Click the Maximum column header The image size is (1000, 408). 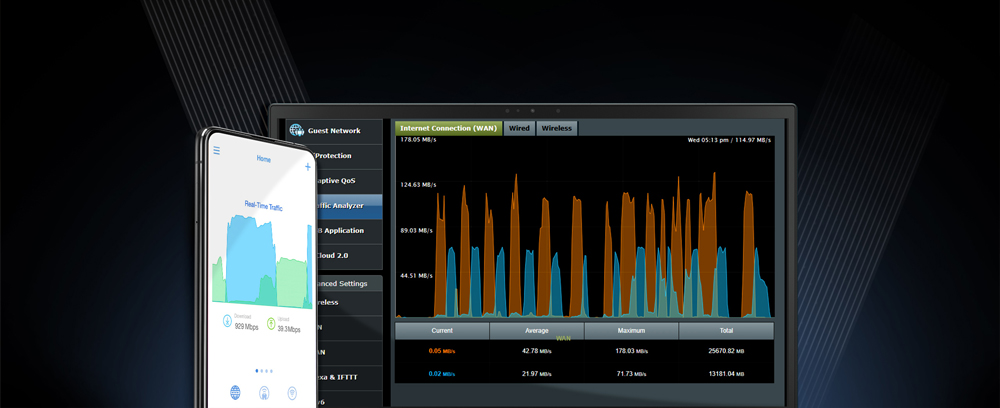click(x=631, y=330)
